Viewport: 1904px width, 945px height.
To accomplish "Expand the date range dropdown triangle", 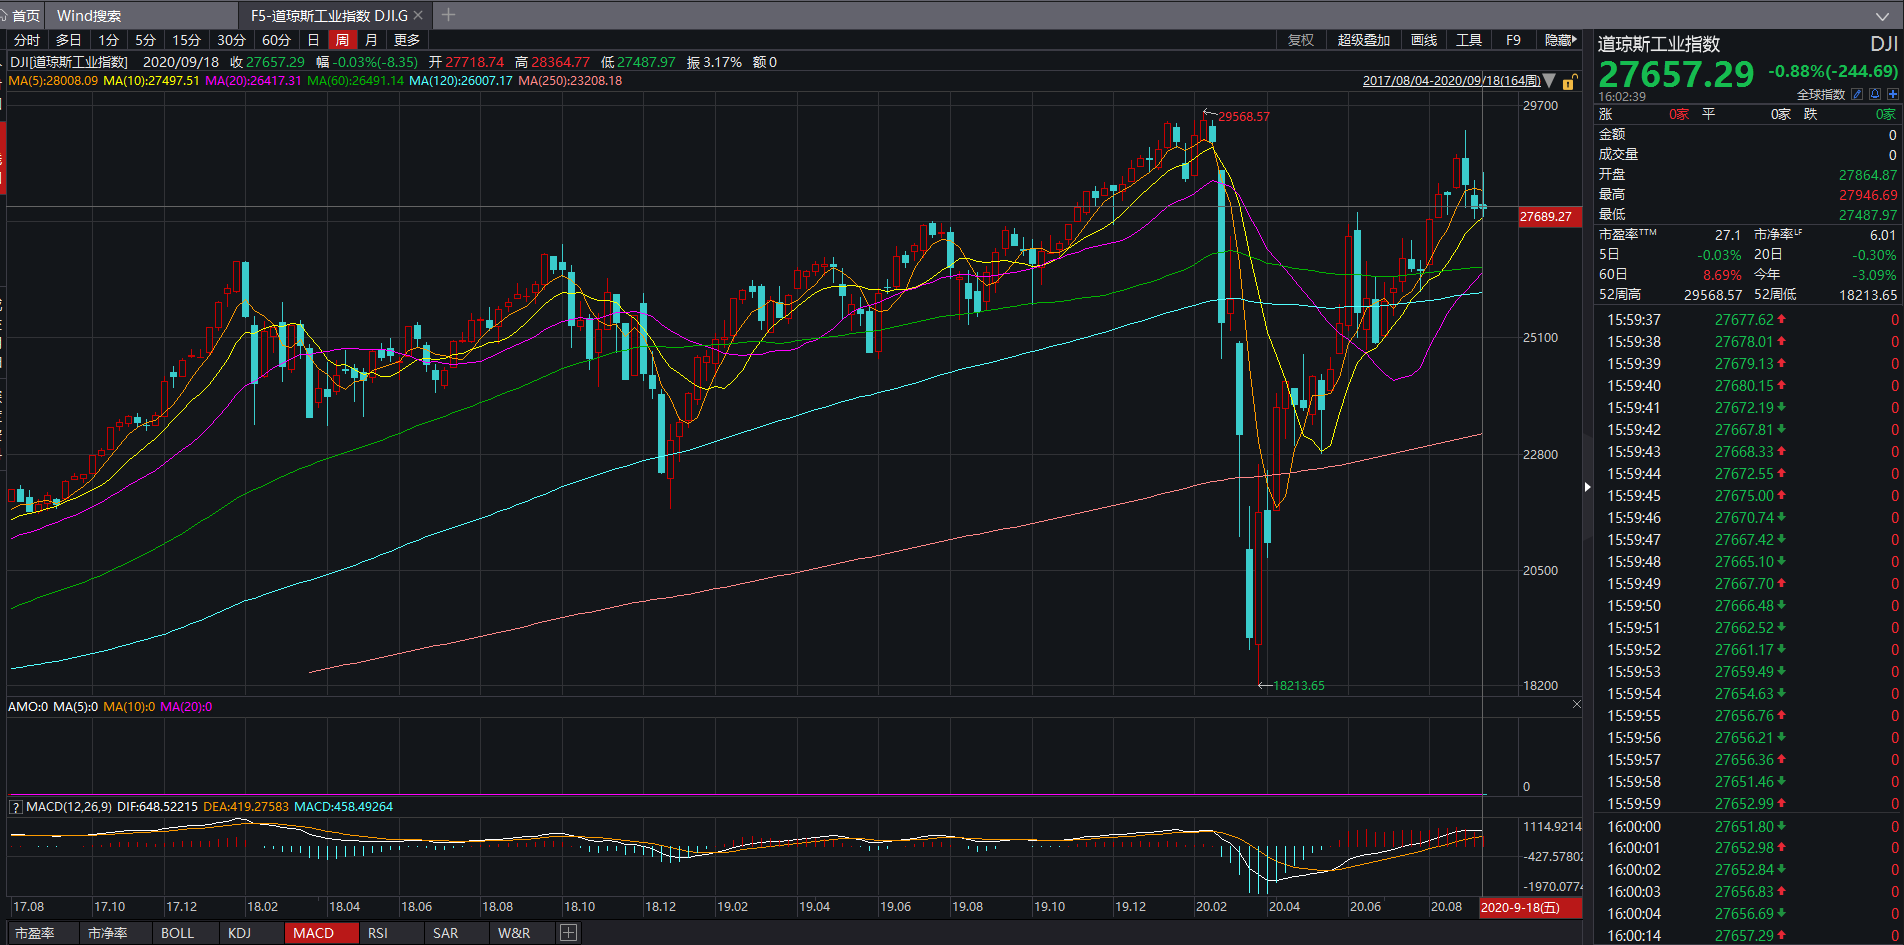I will tap(1549, 81).
